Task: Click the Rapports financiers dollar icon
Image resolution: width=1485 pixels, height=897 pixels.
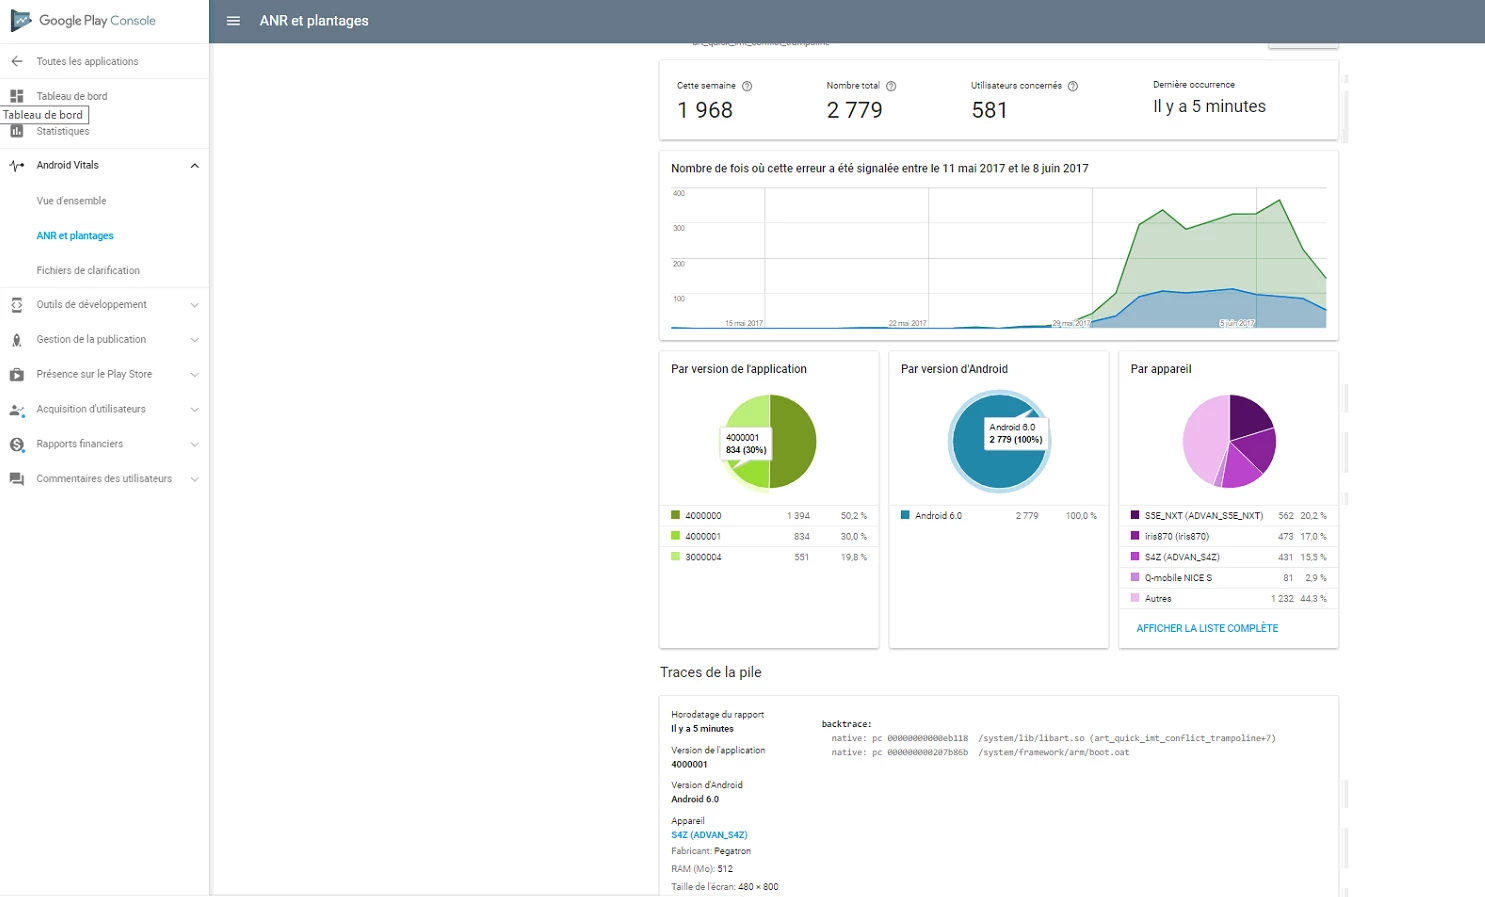Action: pos(17,444)
